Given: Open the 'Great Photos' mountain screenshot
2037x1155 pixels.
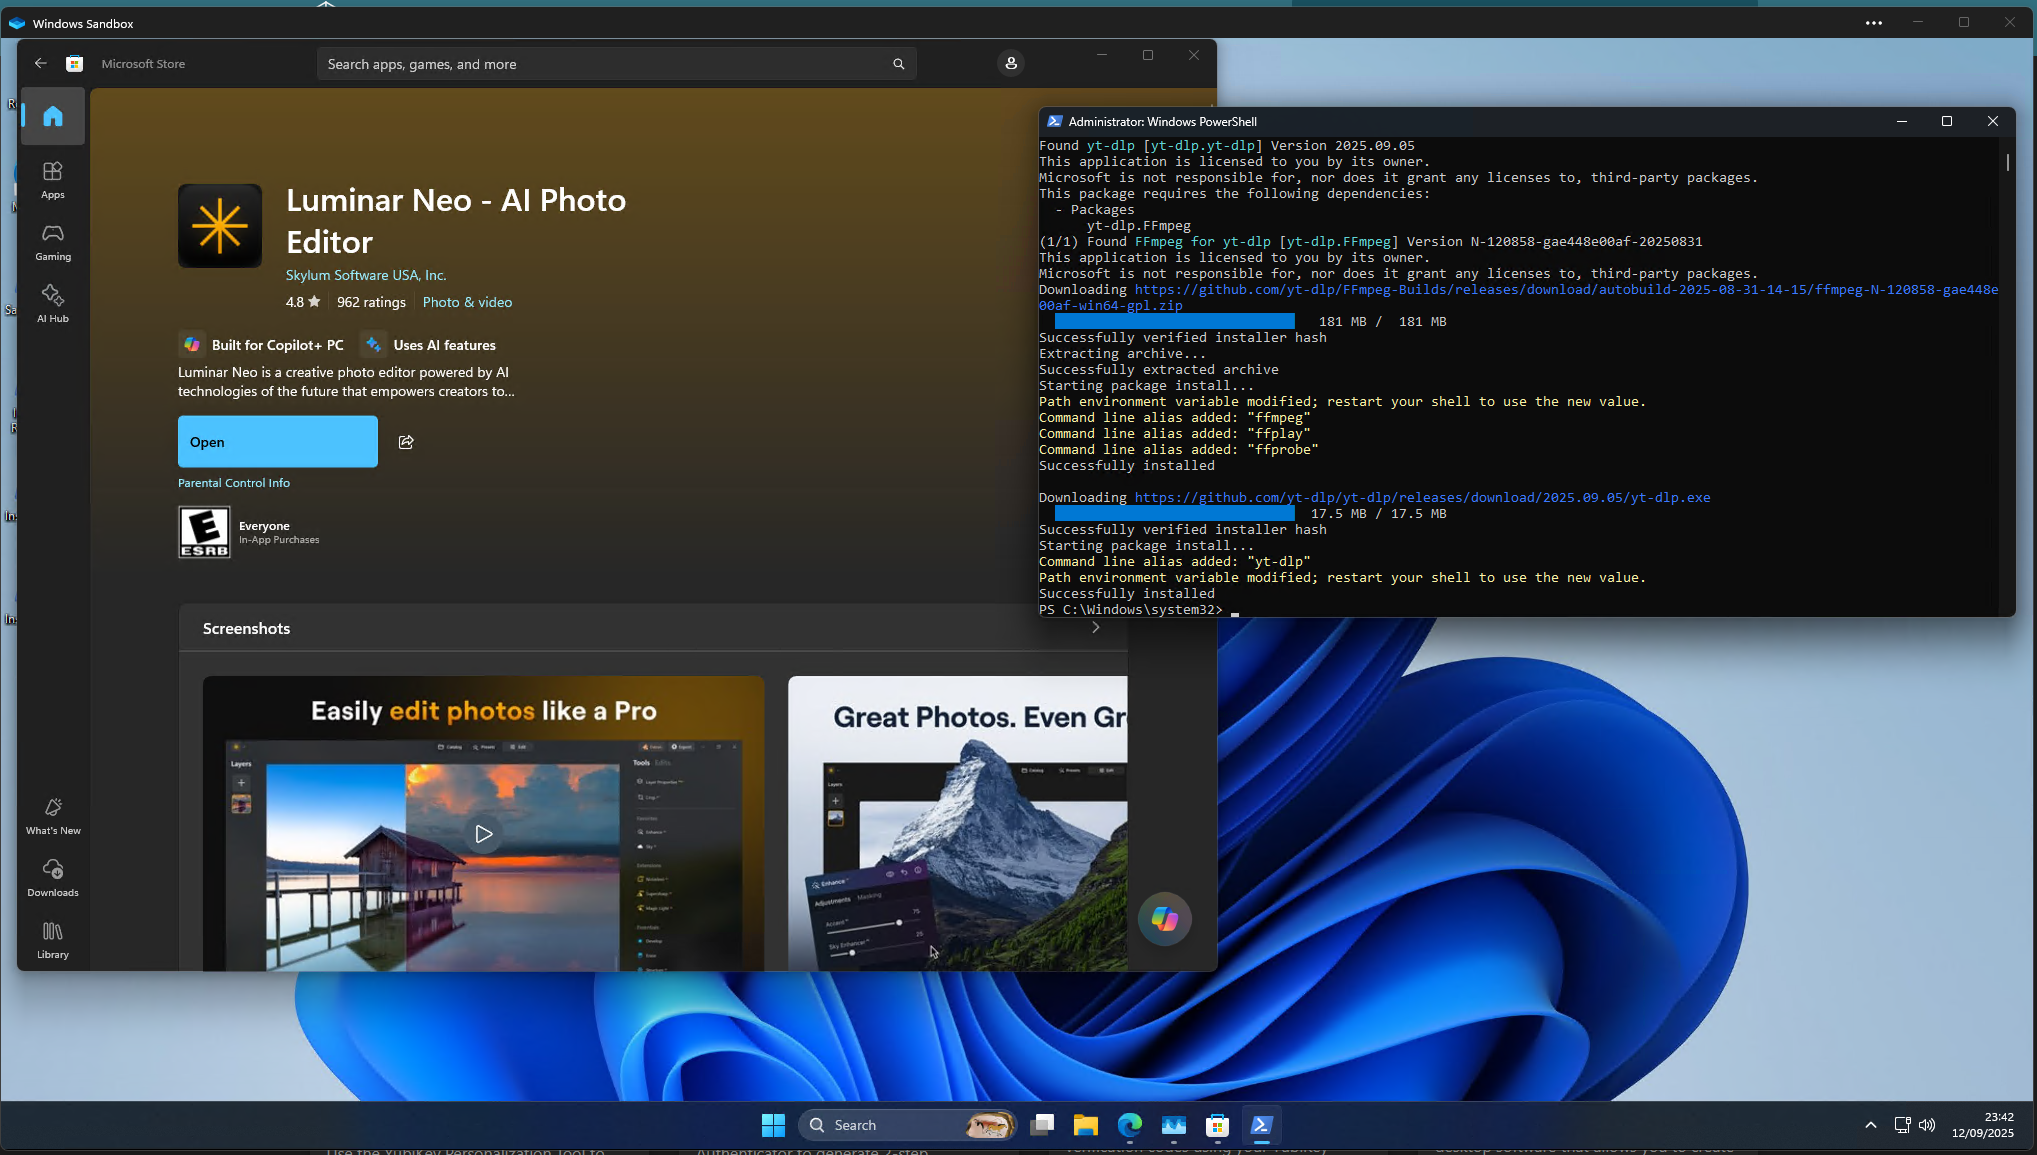Looking at the screenshot, I should coord(958,824).
